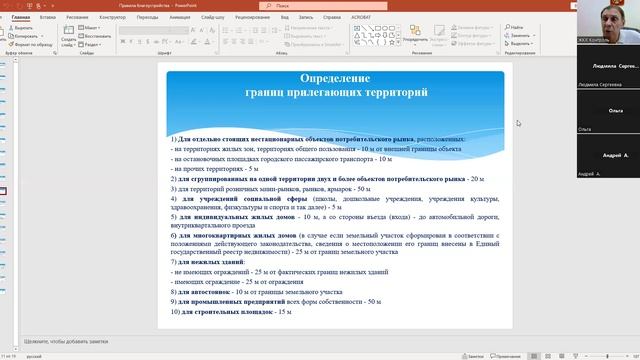
Task: Create a new slide with Создать слайд icon
Action: [x=69, y=30]
